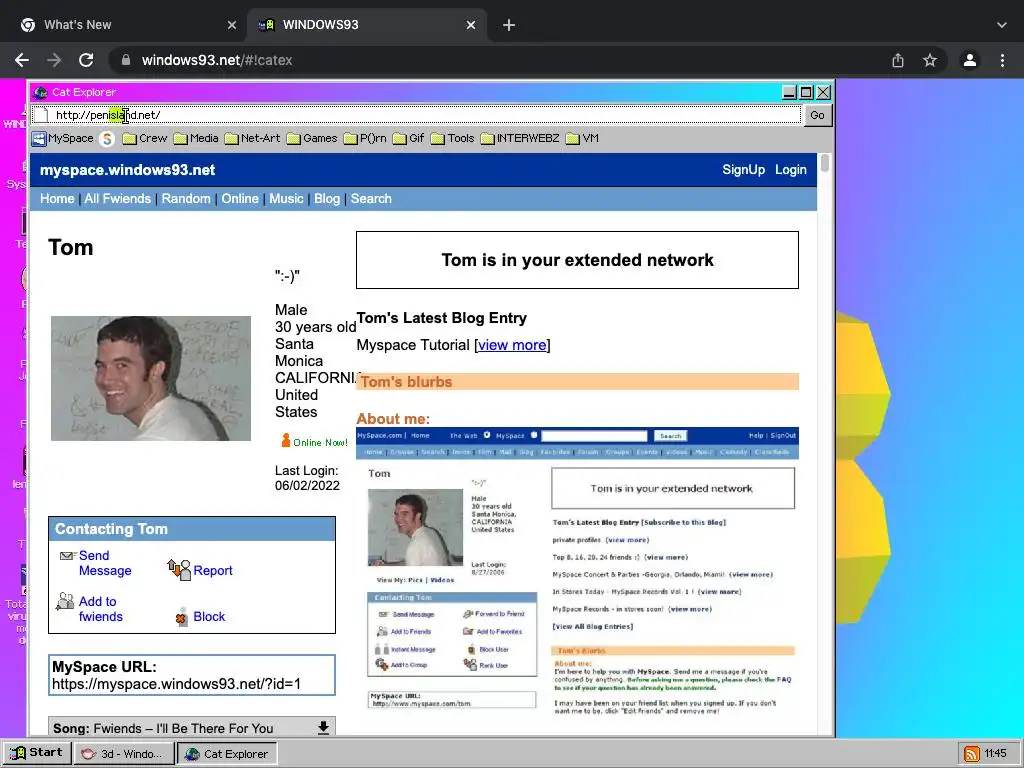
Task: Open the Media bookmarks folder
Action: (x=196, y=138)
